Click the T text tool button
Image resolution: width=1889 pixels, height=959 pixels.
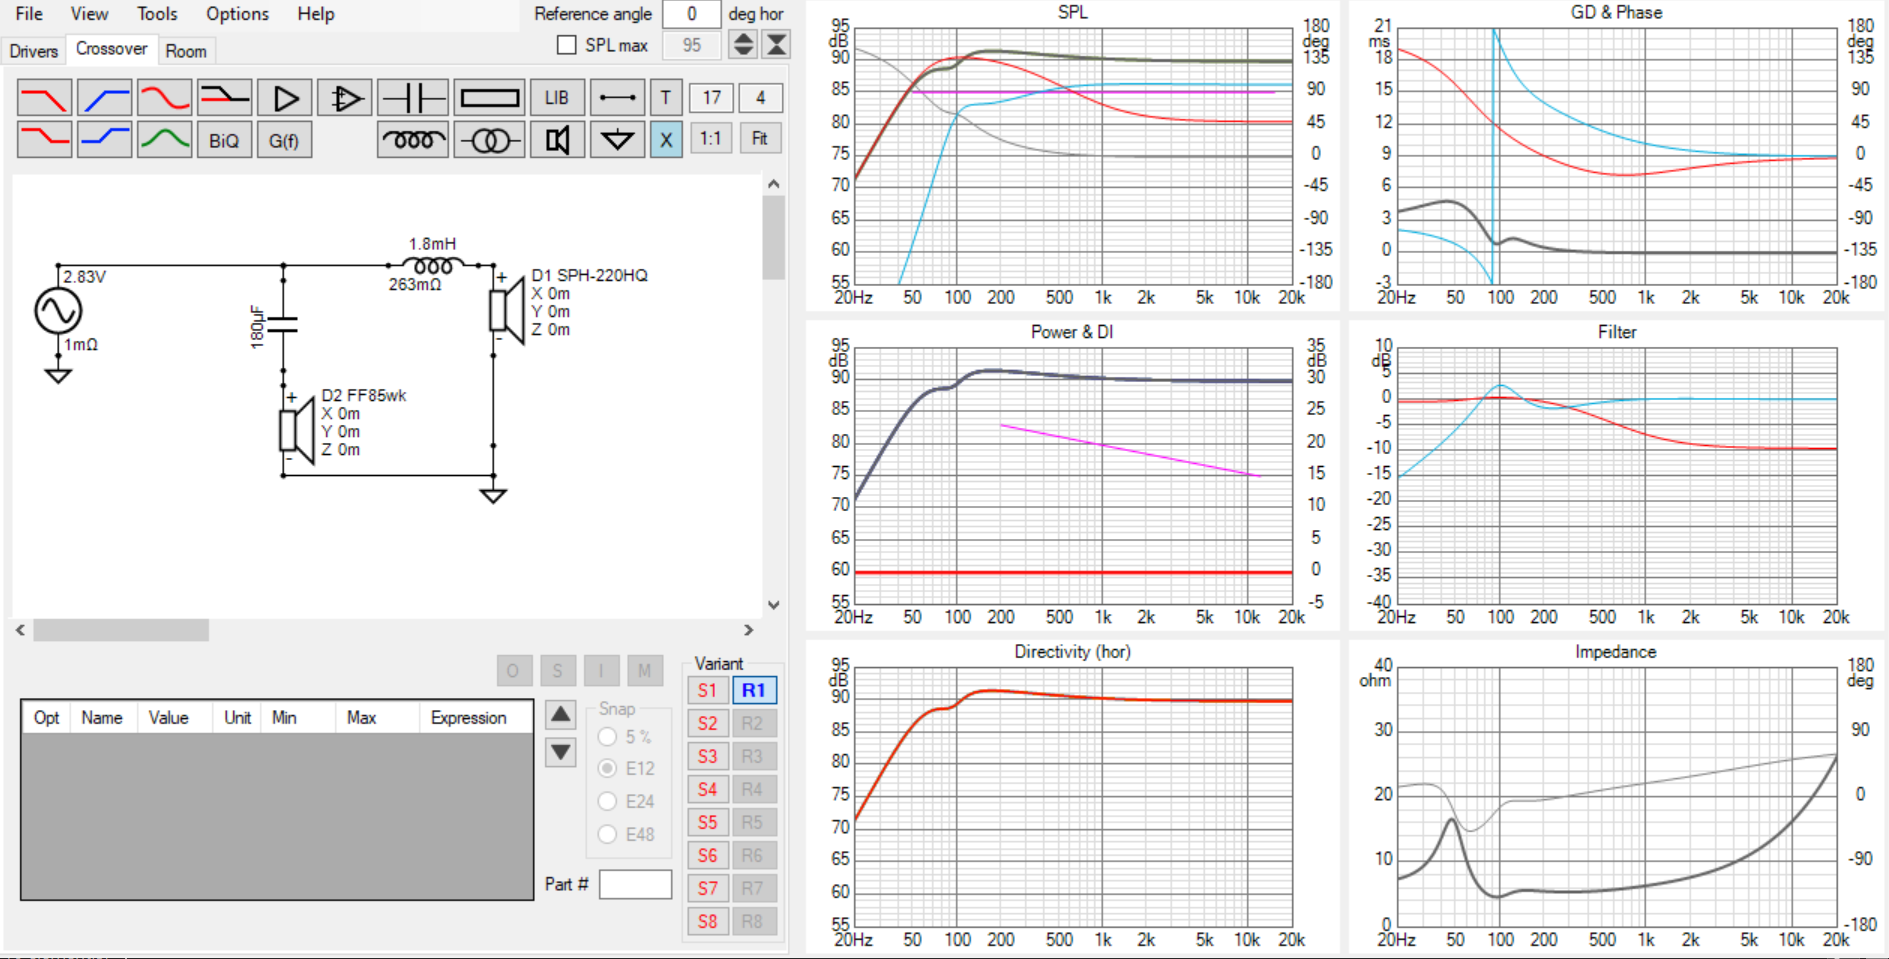point(665,98)
